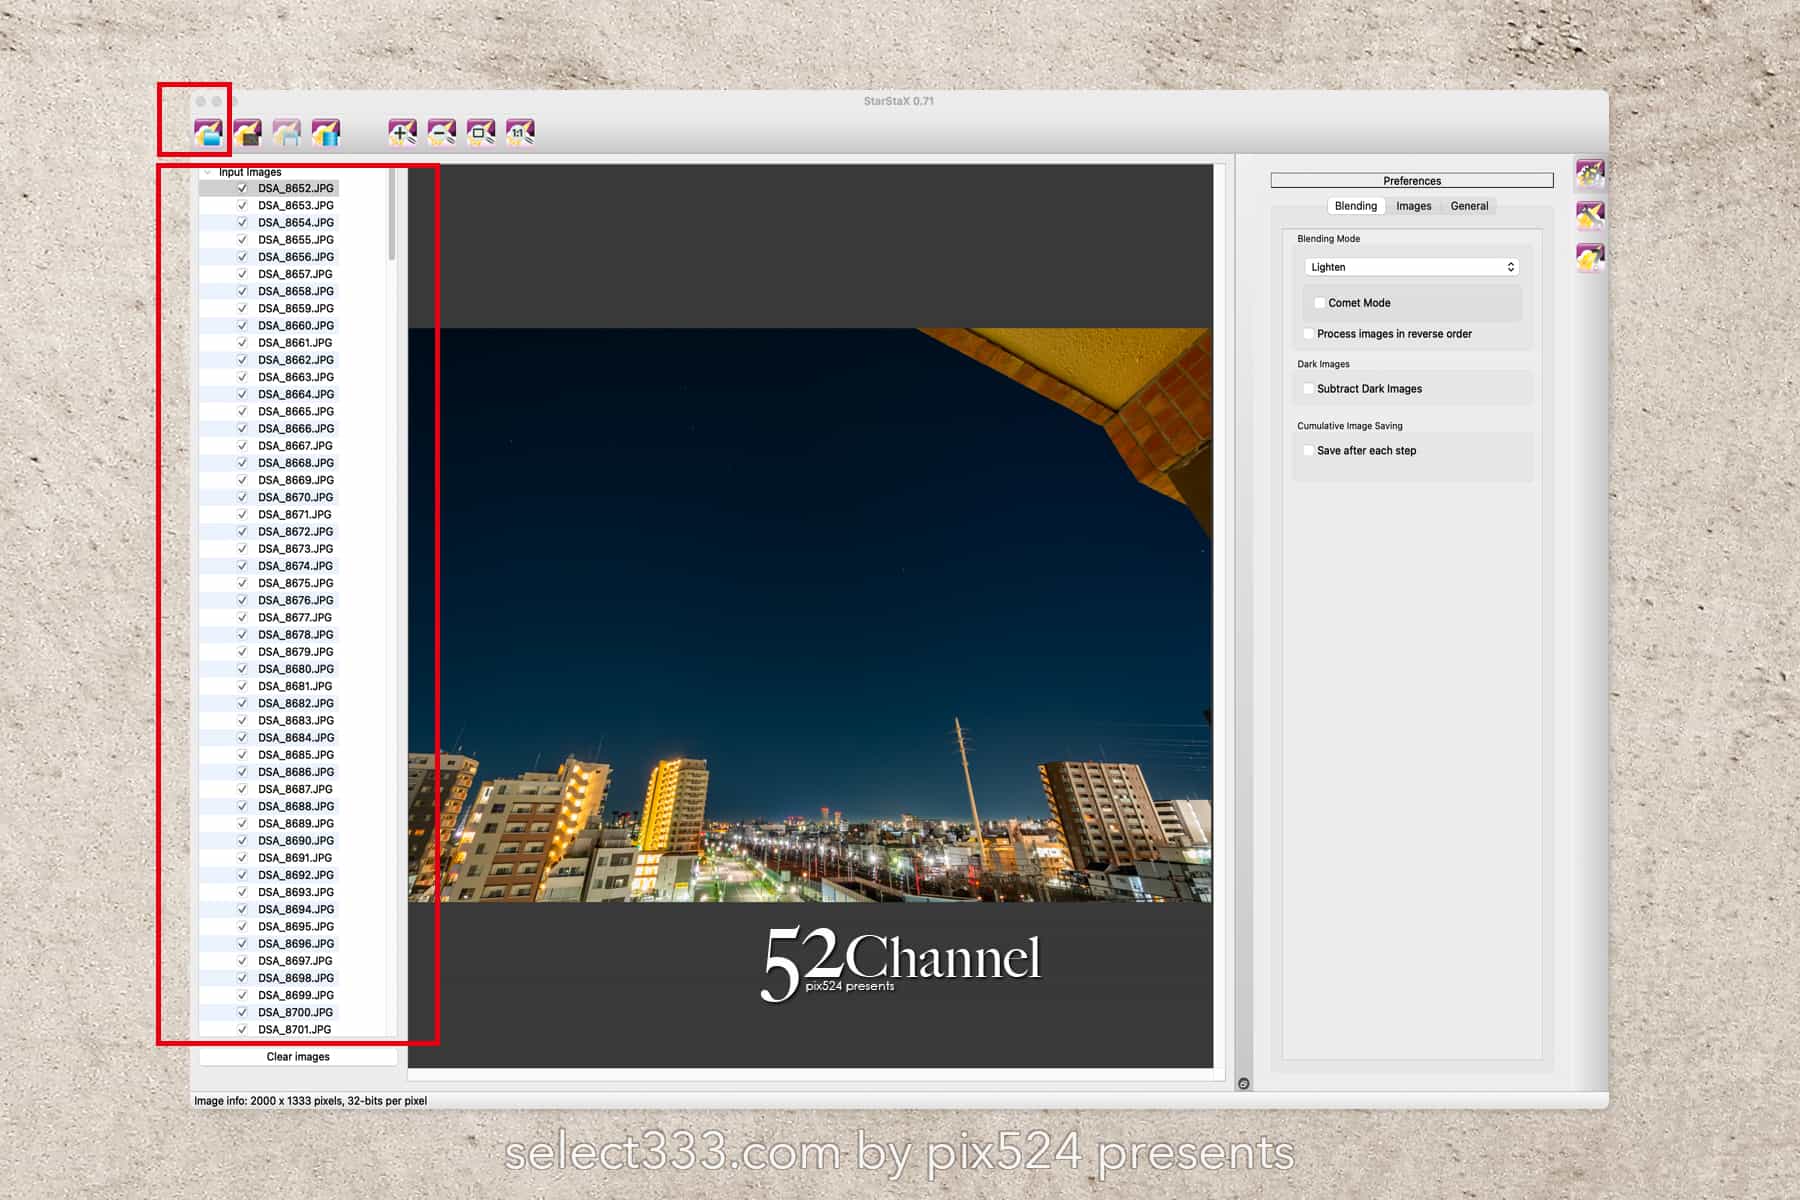Click the Open Dark Frames icon
This screenshot has width=1800, height=1200.
coord(247,132)
